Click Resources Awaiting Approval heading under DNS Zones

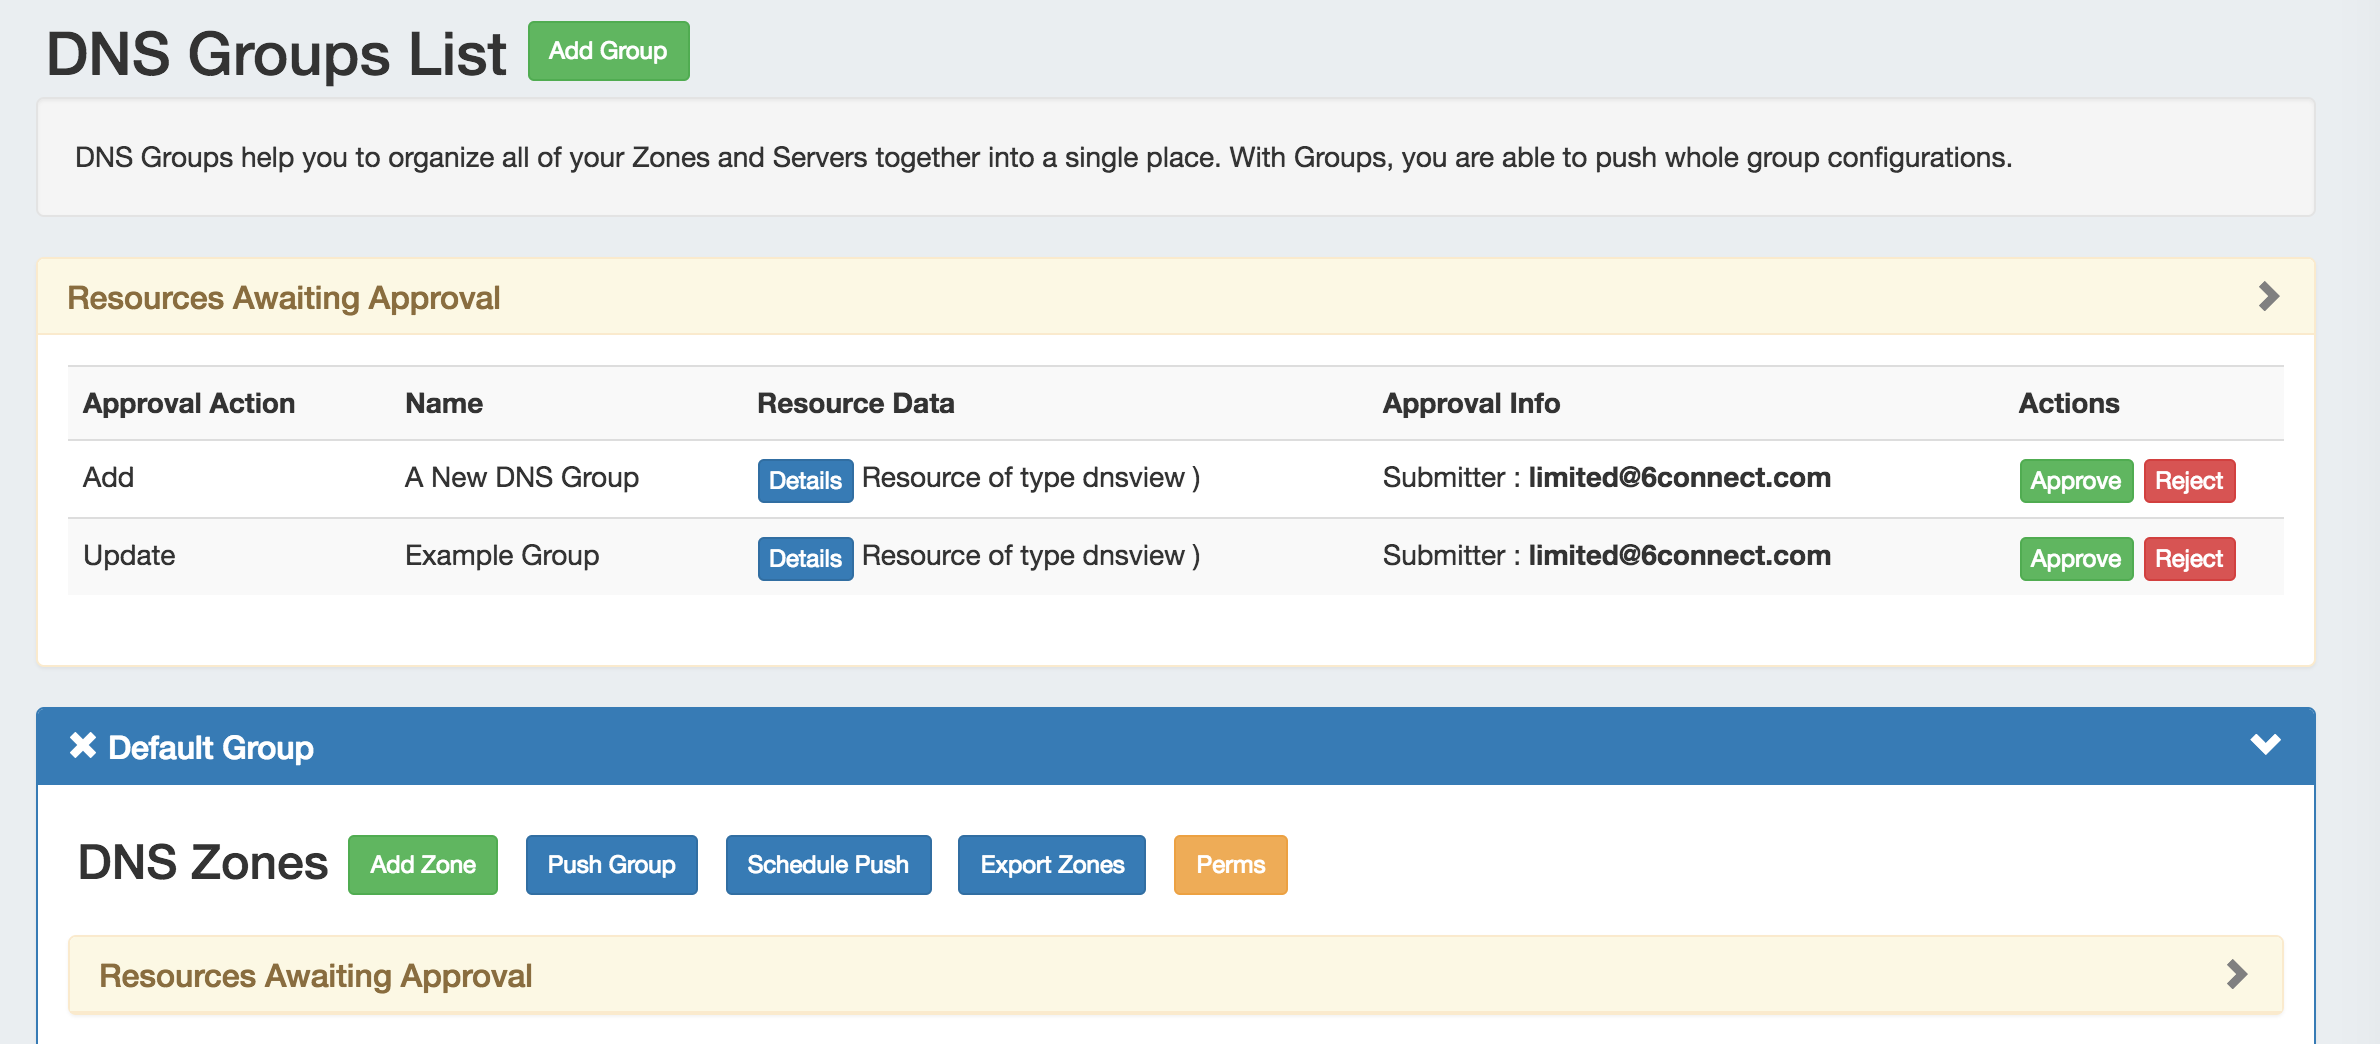click(315, 976)
